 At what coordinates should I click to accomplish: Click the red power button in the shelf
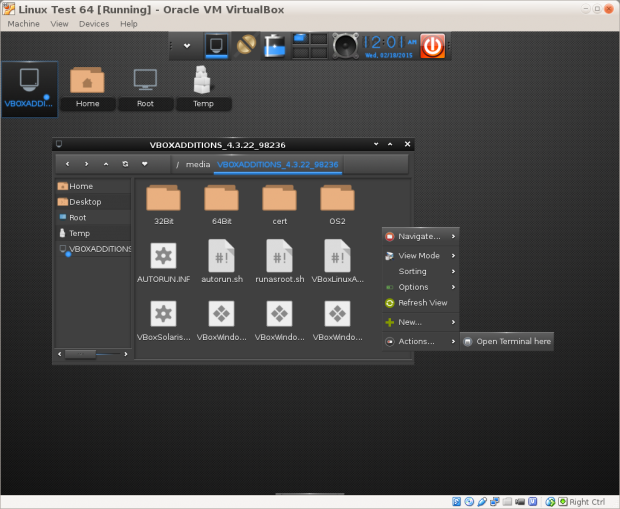tap(432, 45)
